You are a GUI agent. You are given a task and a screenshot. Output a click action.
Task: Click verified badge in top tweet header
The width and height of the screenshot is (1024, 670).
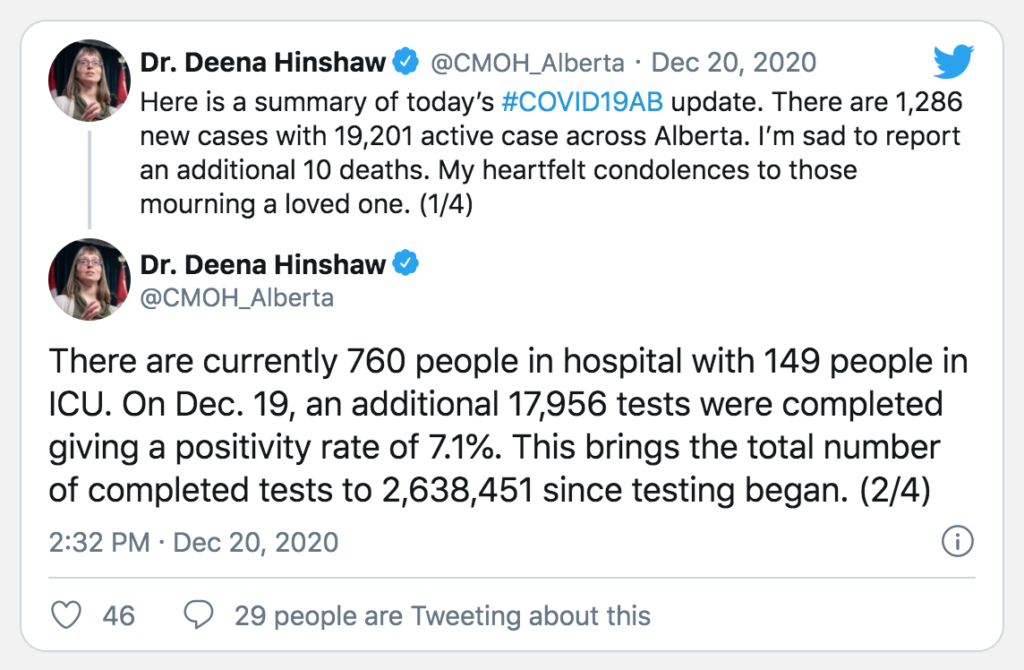pyautogui.click(x=405, y=63)
